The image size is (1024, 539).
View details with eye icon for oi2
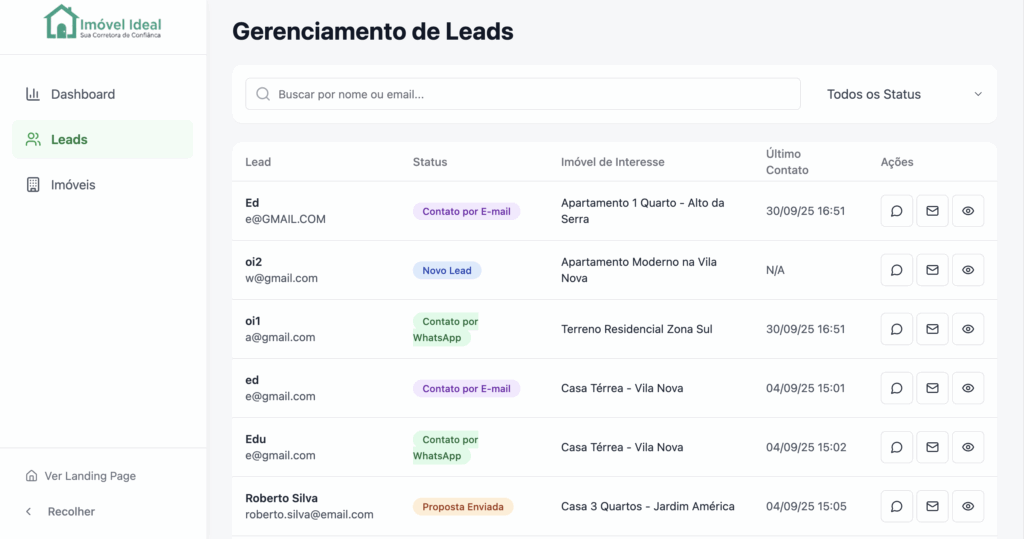967,270
